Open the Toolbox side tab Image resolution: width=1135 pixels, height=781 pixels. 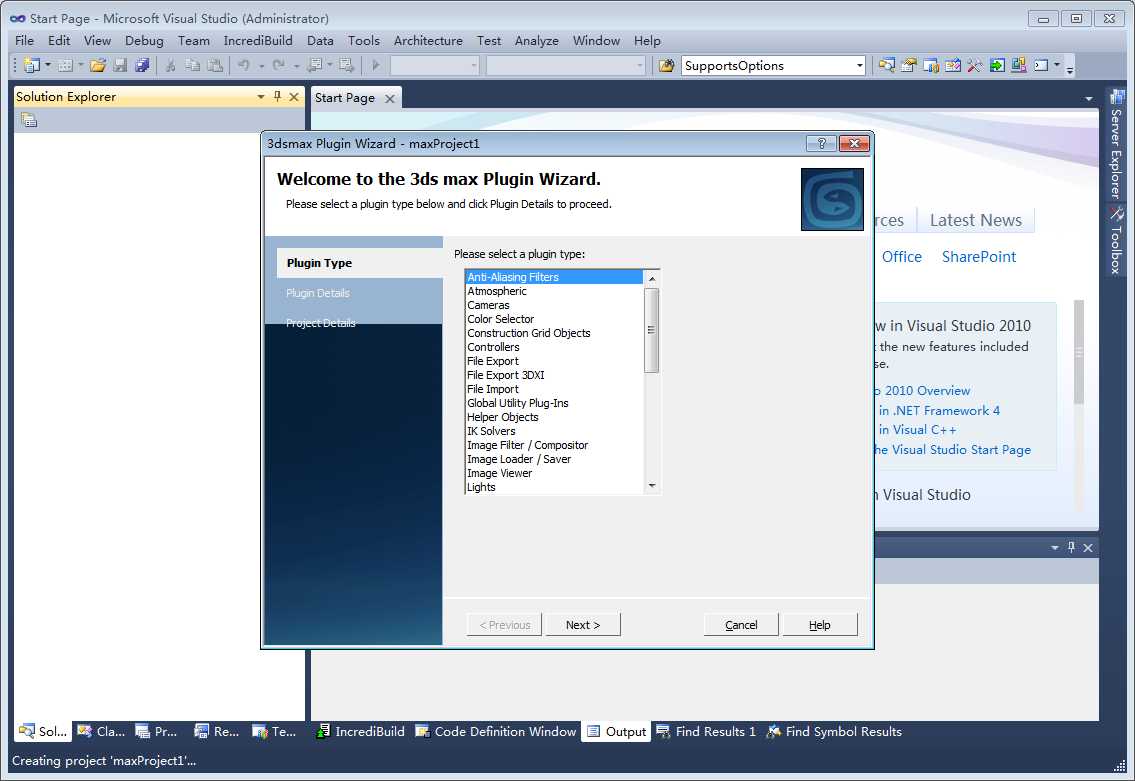[x=1117, y=240]
